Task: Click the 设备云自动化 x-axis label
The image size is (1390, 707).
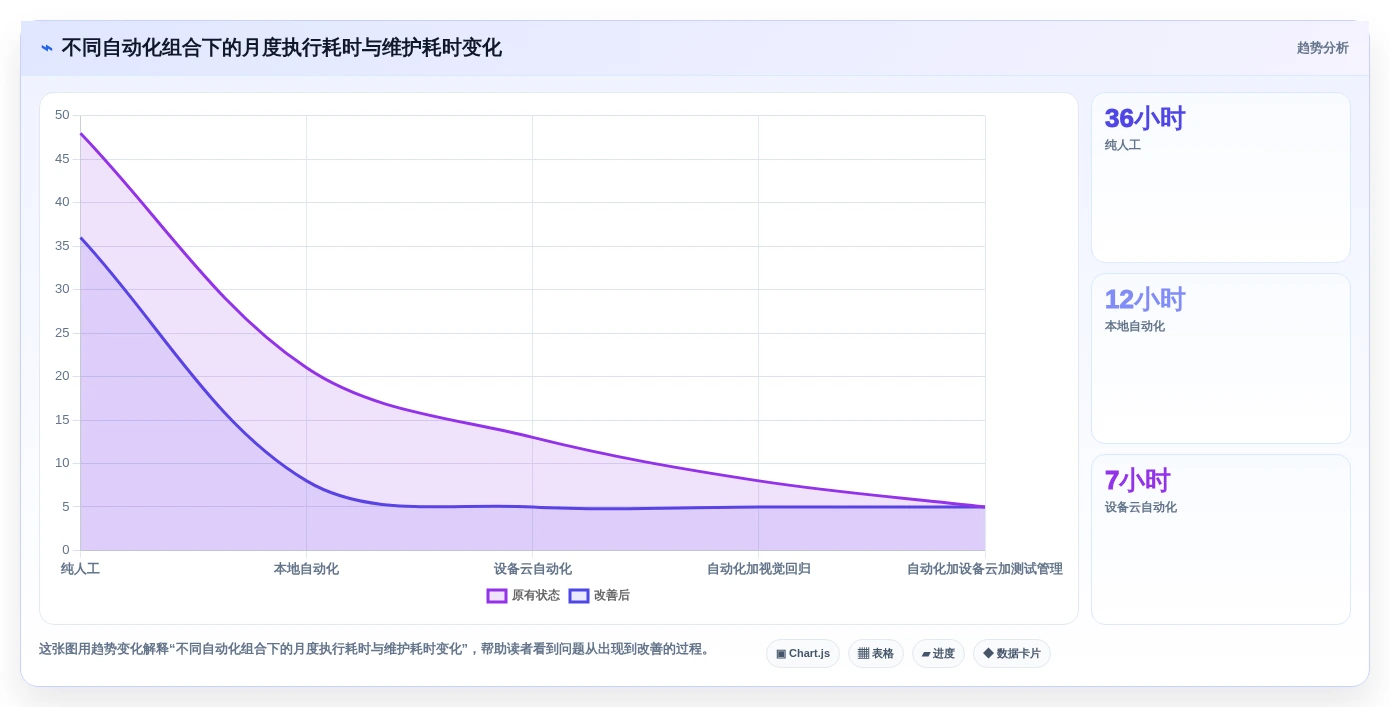Action: (532, 569)
